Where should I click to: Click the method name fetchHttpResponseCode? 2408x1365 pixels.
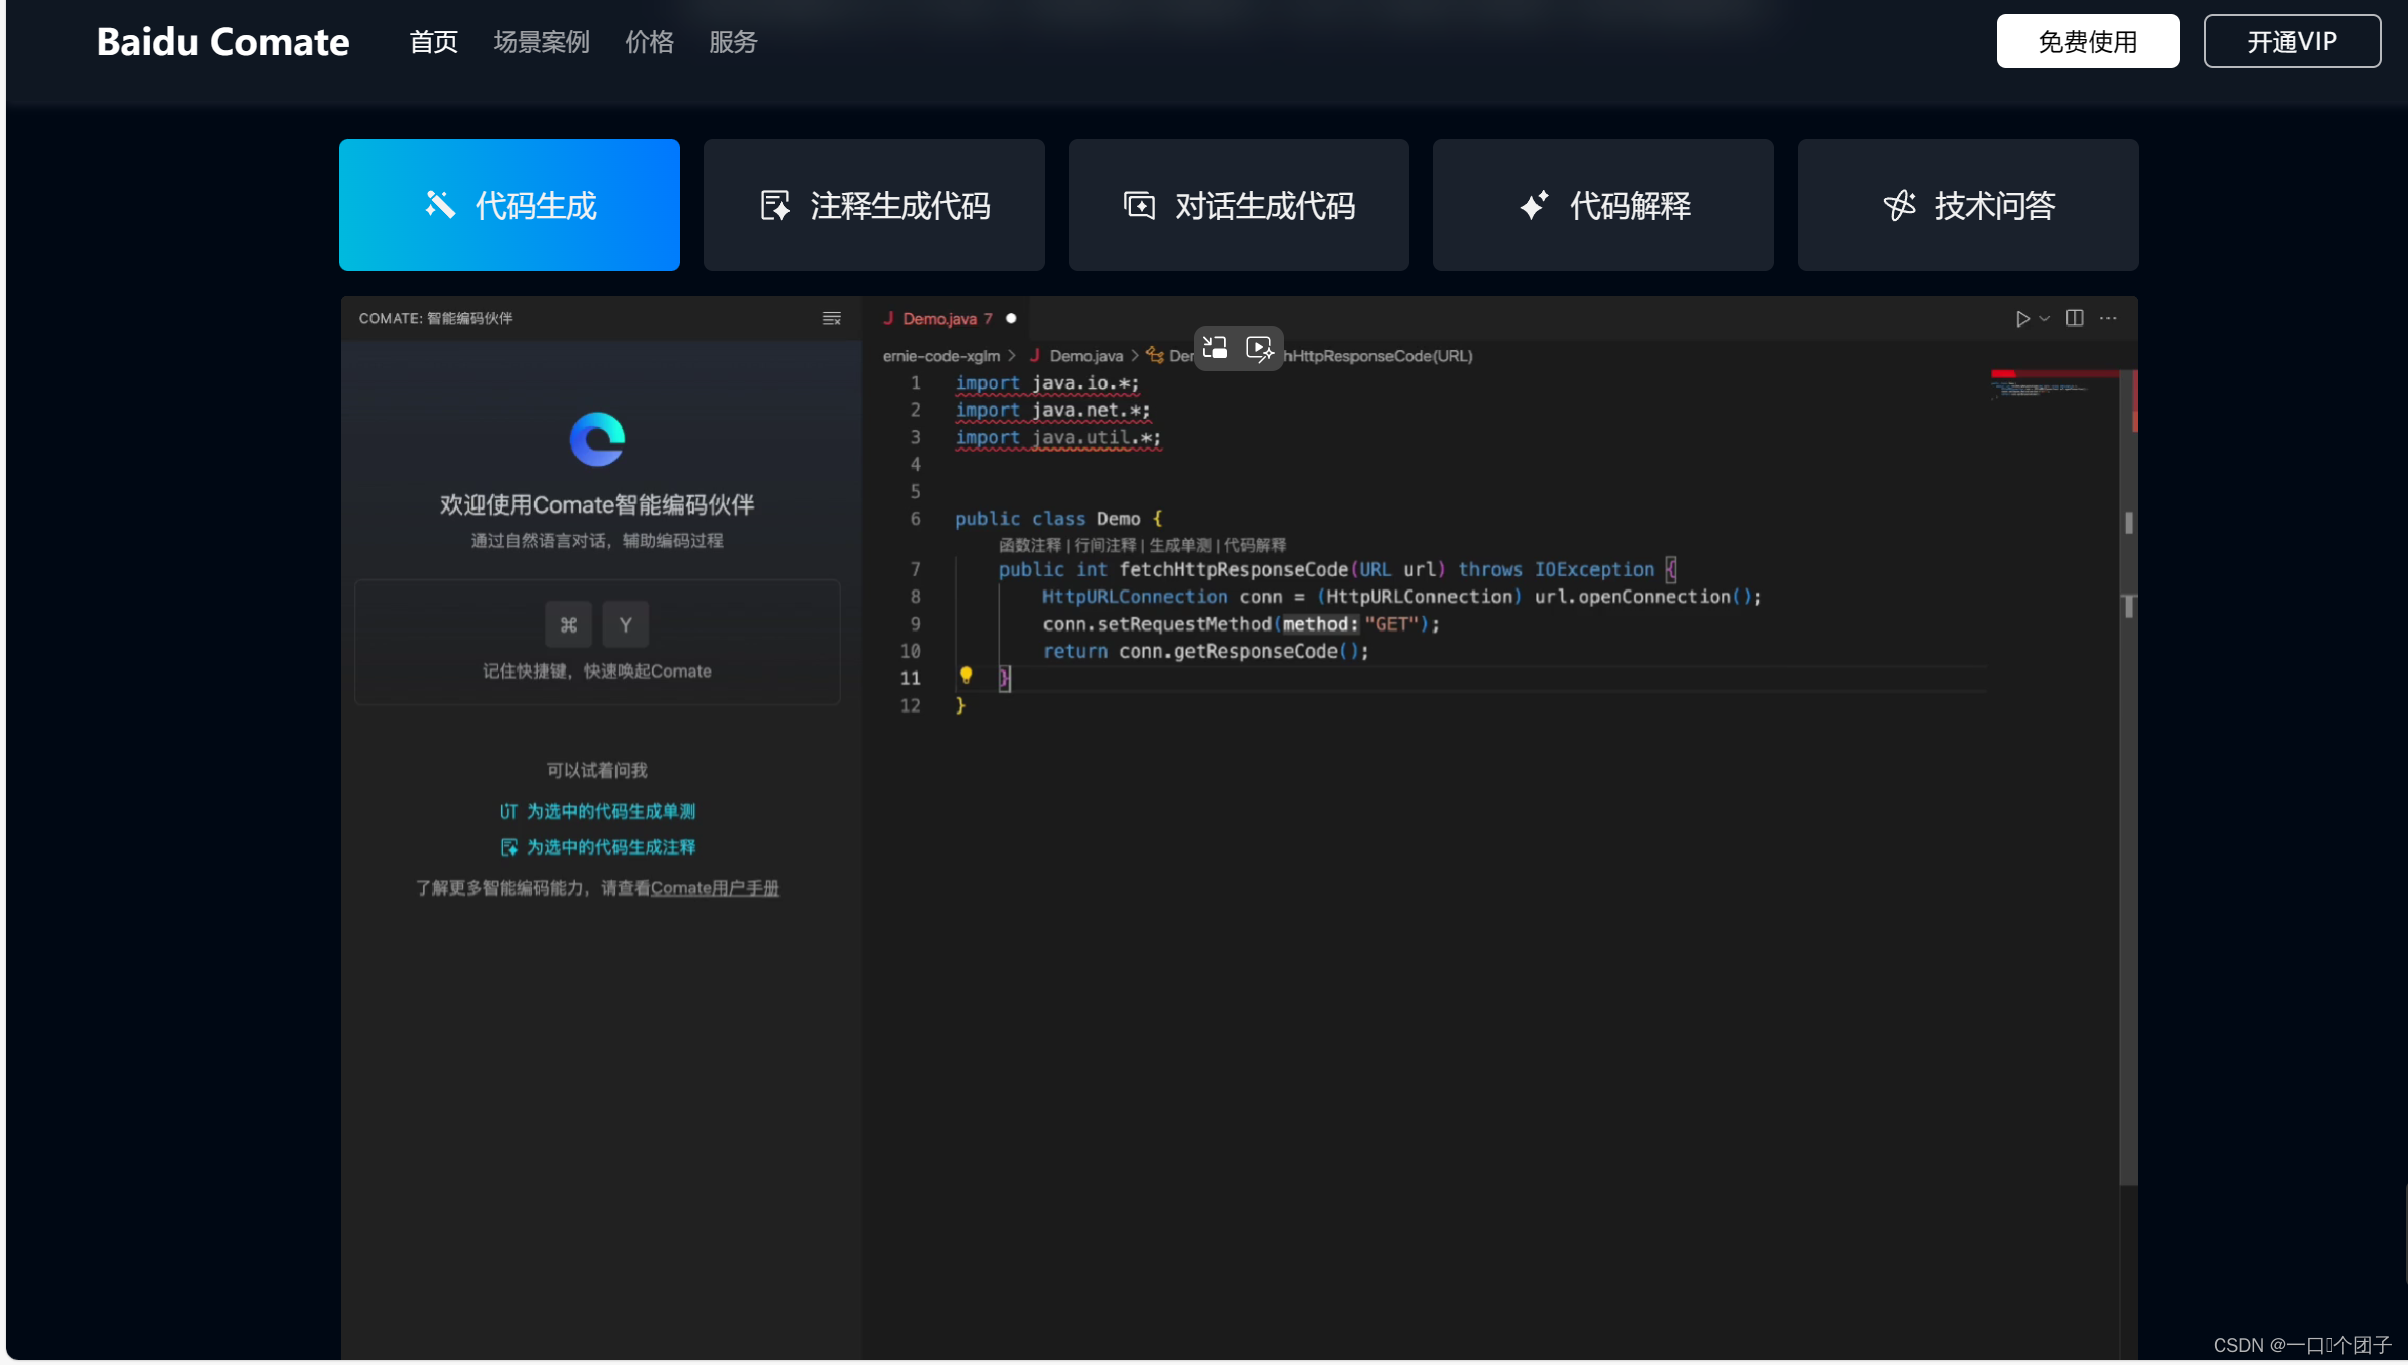point(1233,569)
